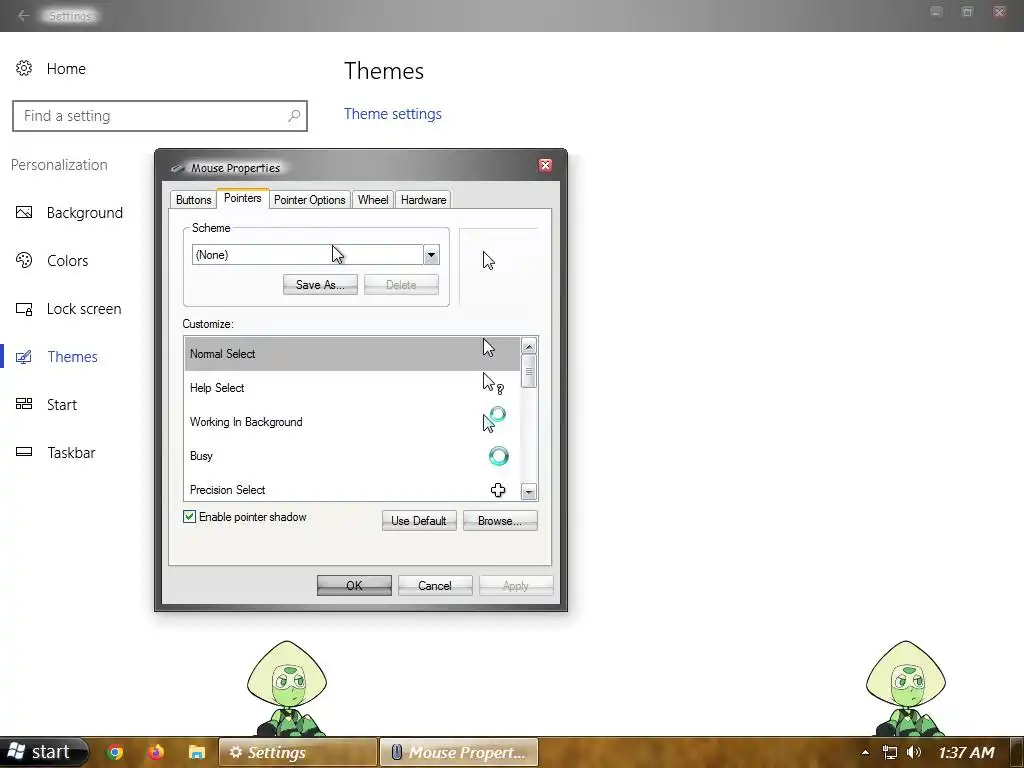
Task: Click the Taskbar icon in Personalization sidebar
Action: click(x=24, y=452)
